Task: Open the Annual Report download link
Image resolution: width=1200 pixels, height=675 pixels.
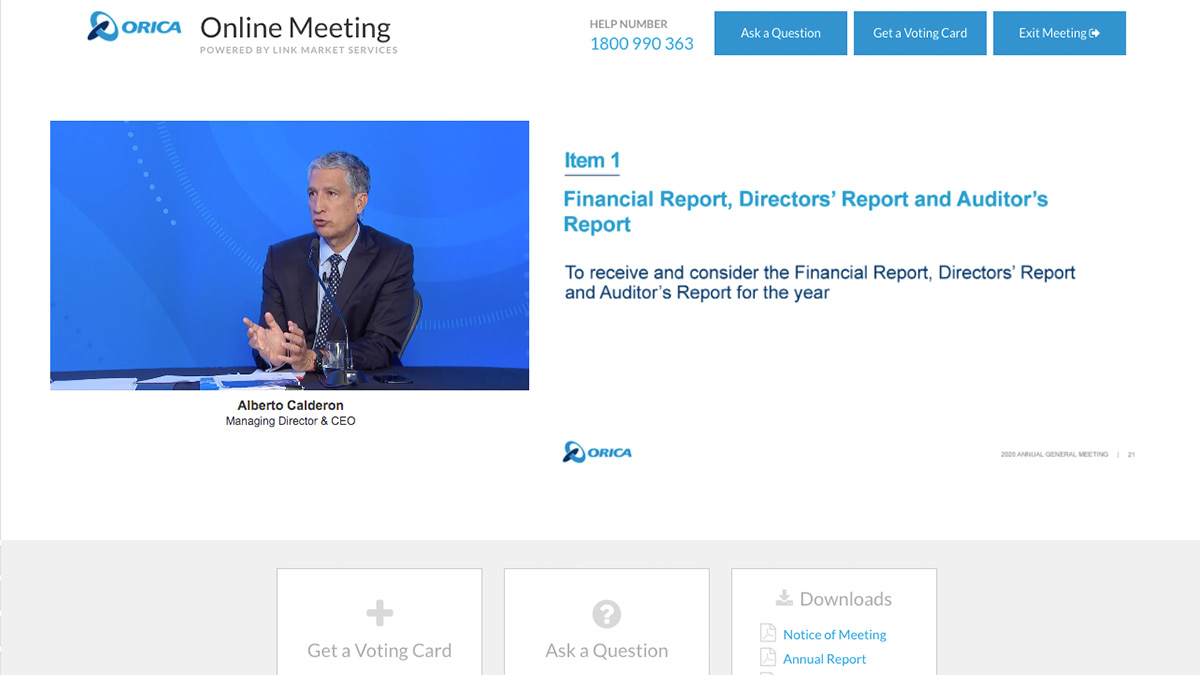Action: point(825,659)
